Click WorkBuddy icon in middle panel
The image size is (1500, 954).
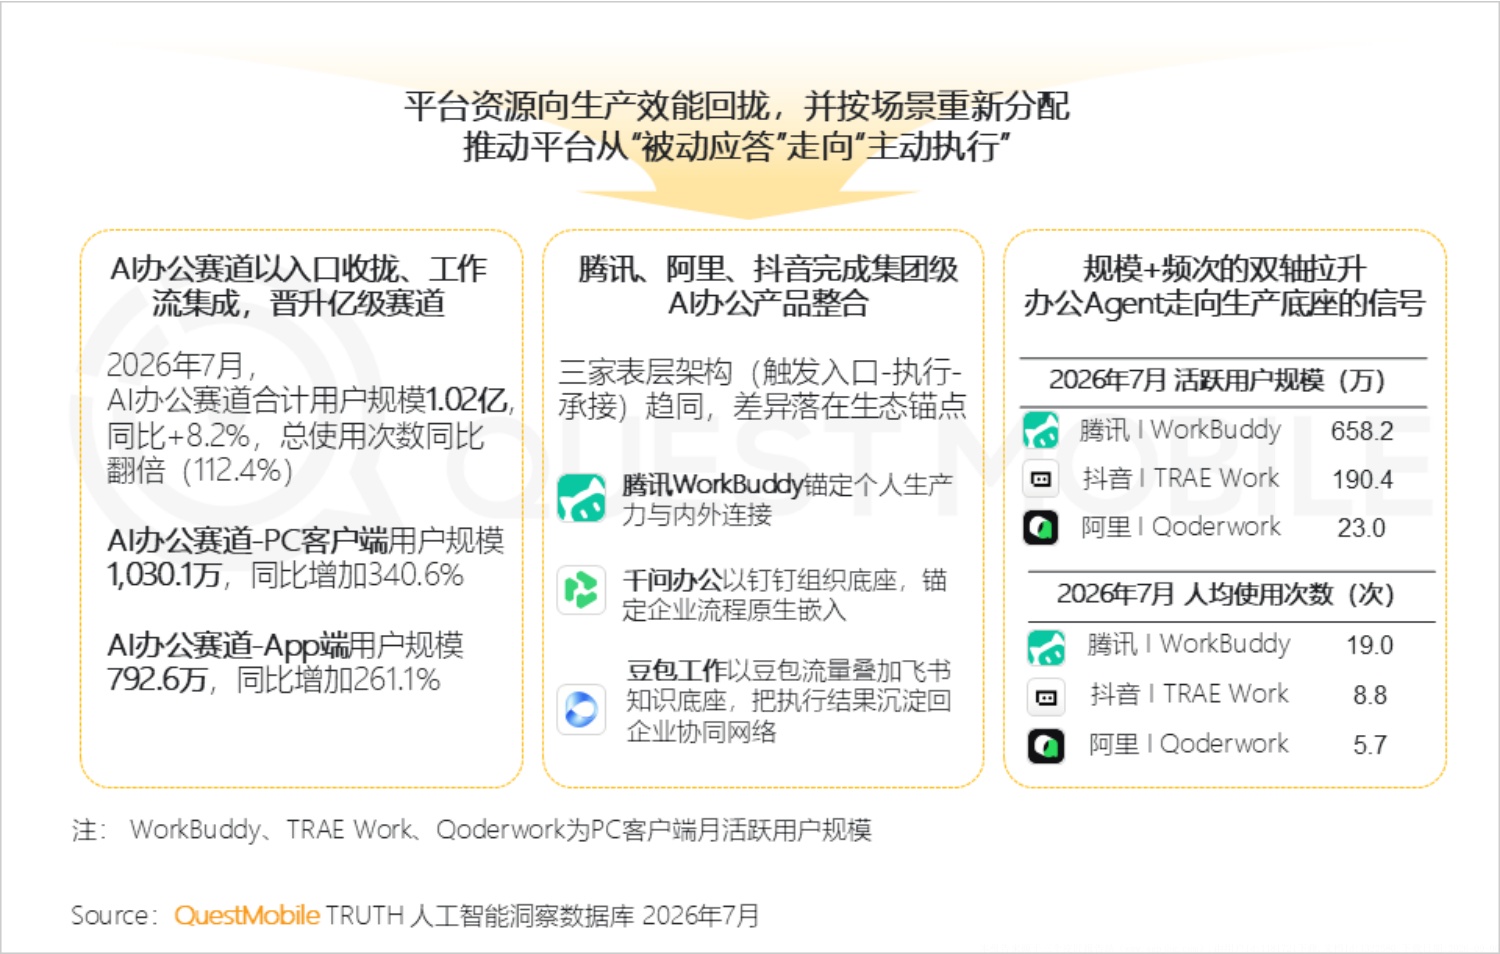[x=581, y=498]
